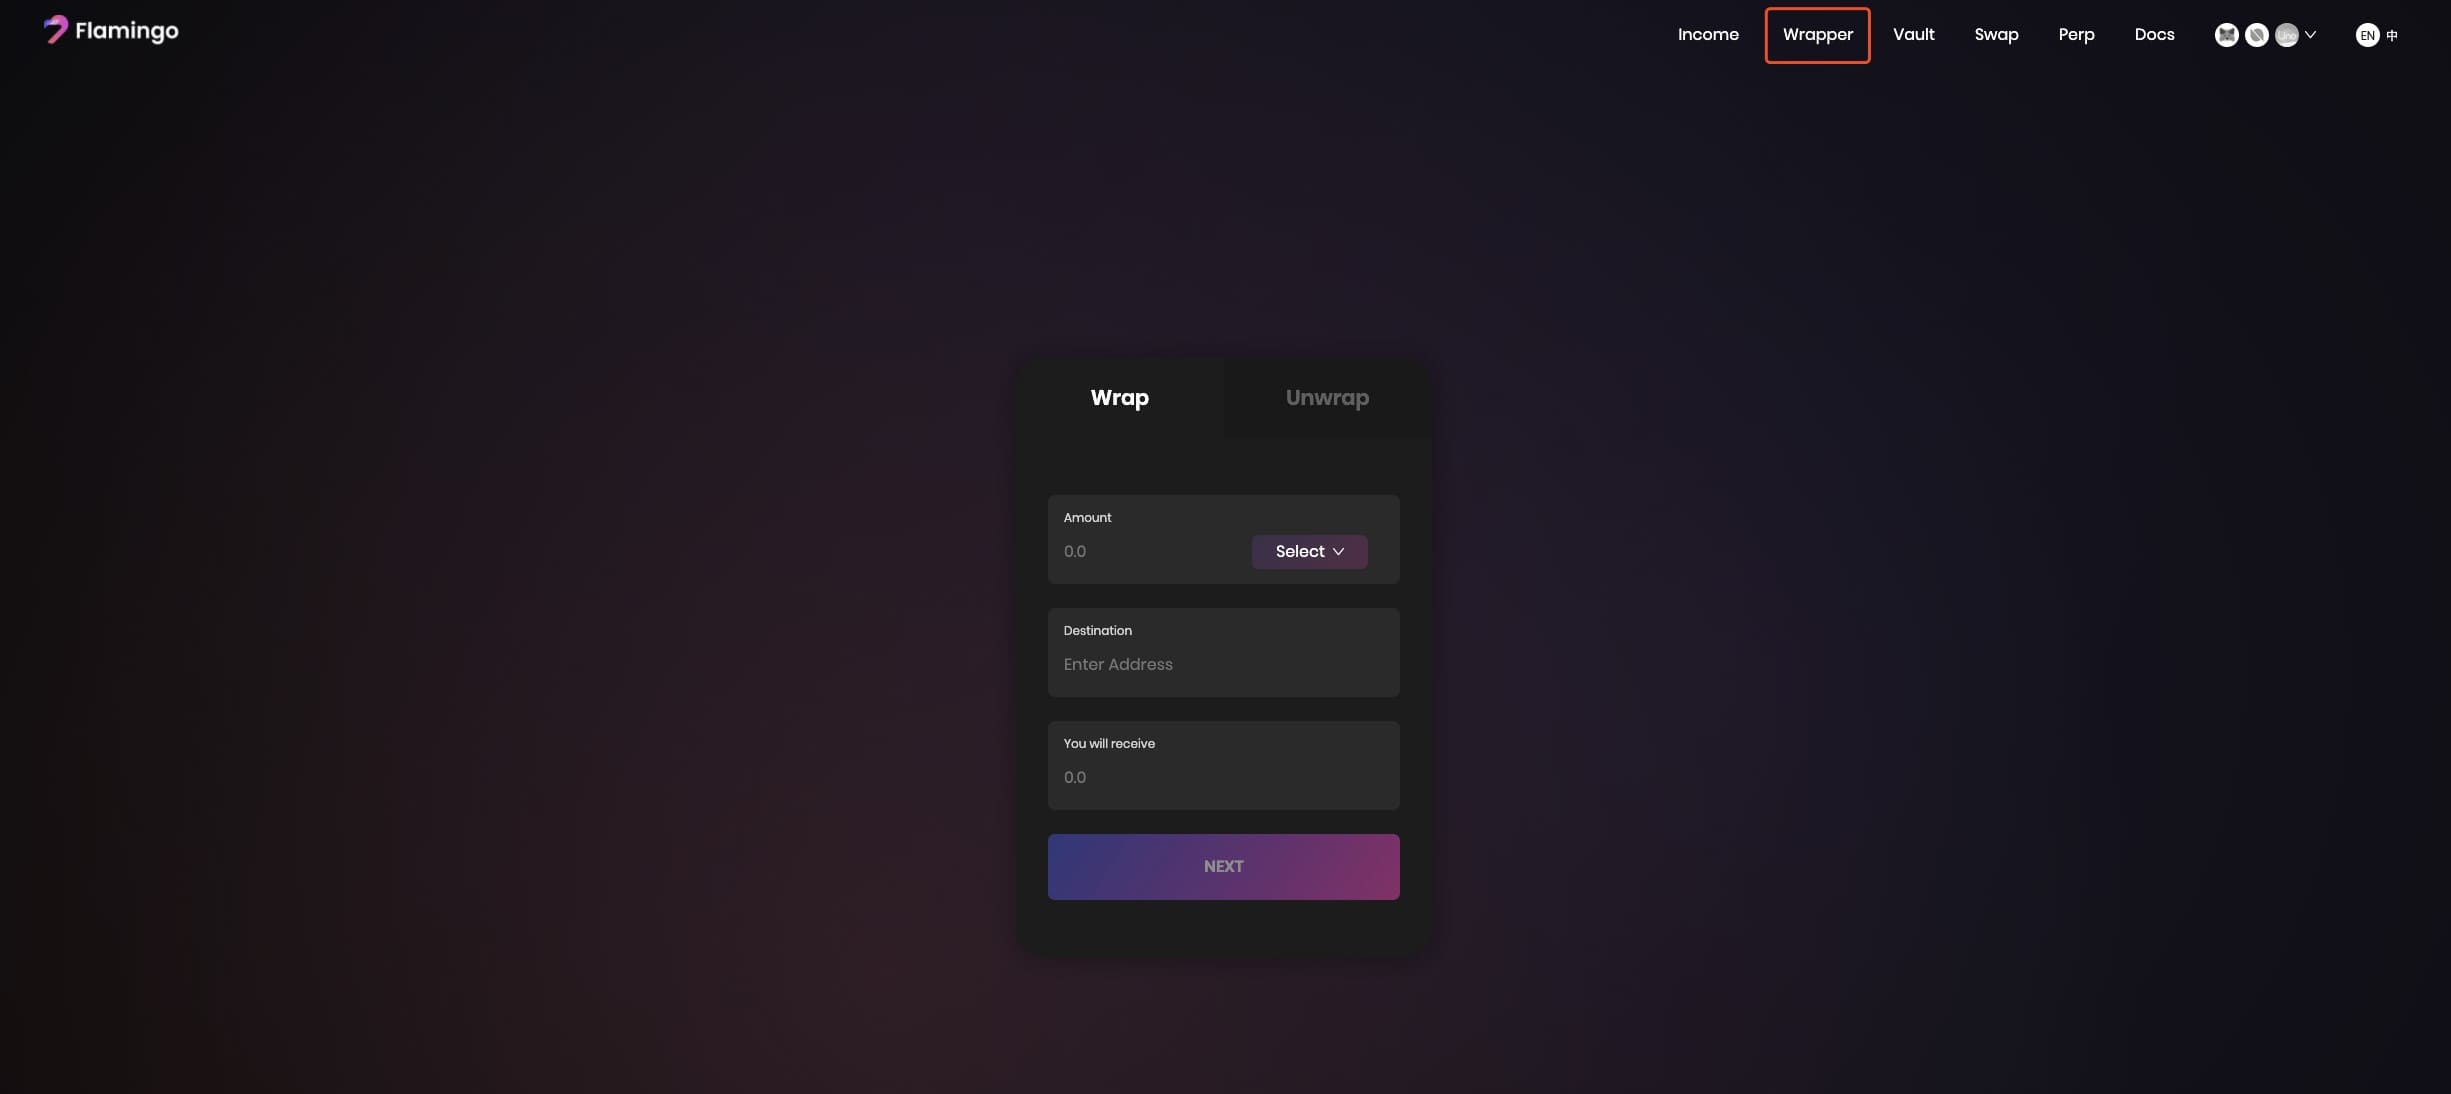This screenshot has width=2451, height=1094.
Task: Click the Destination address input field
Action: pyautogui.click(x=1224, y=664)
